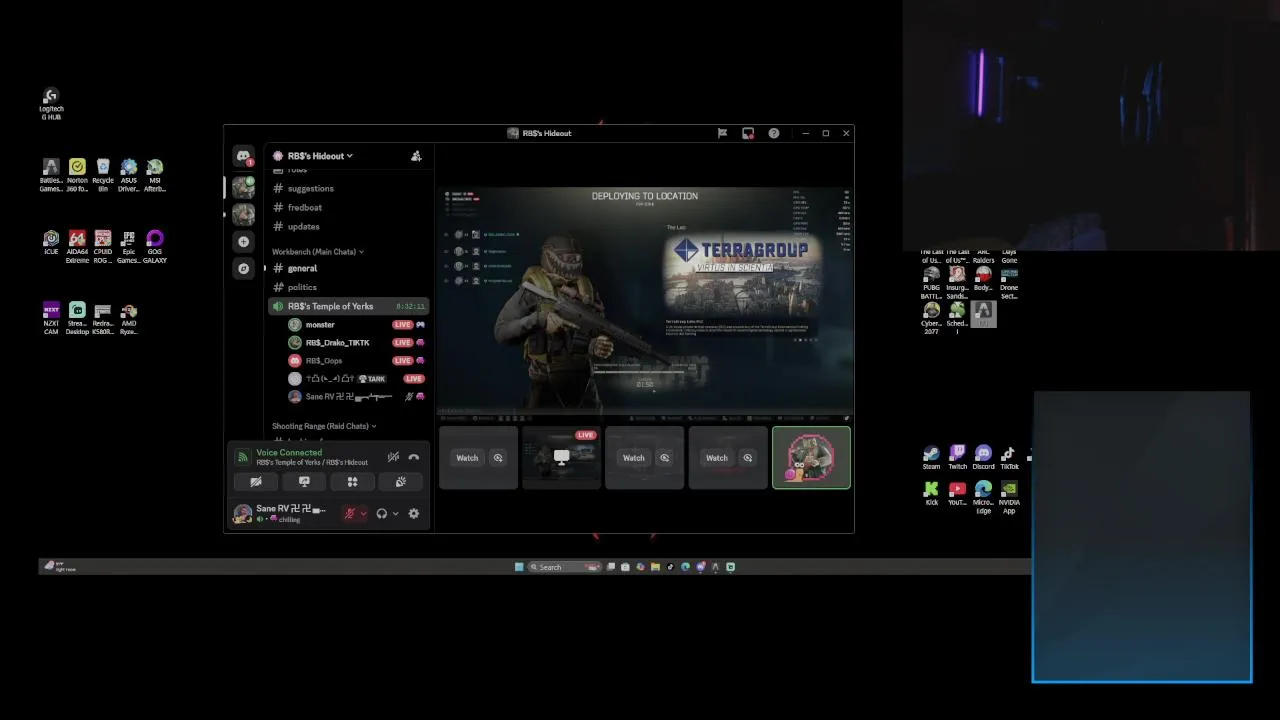This screenshot has height=720, width=1280.
Task: Select the LIVE stream thumbnail tile
Action: pyautogui.click(x=561, y=458)
